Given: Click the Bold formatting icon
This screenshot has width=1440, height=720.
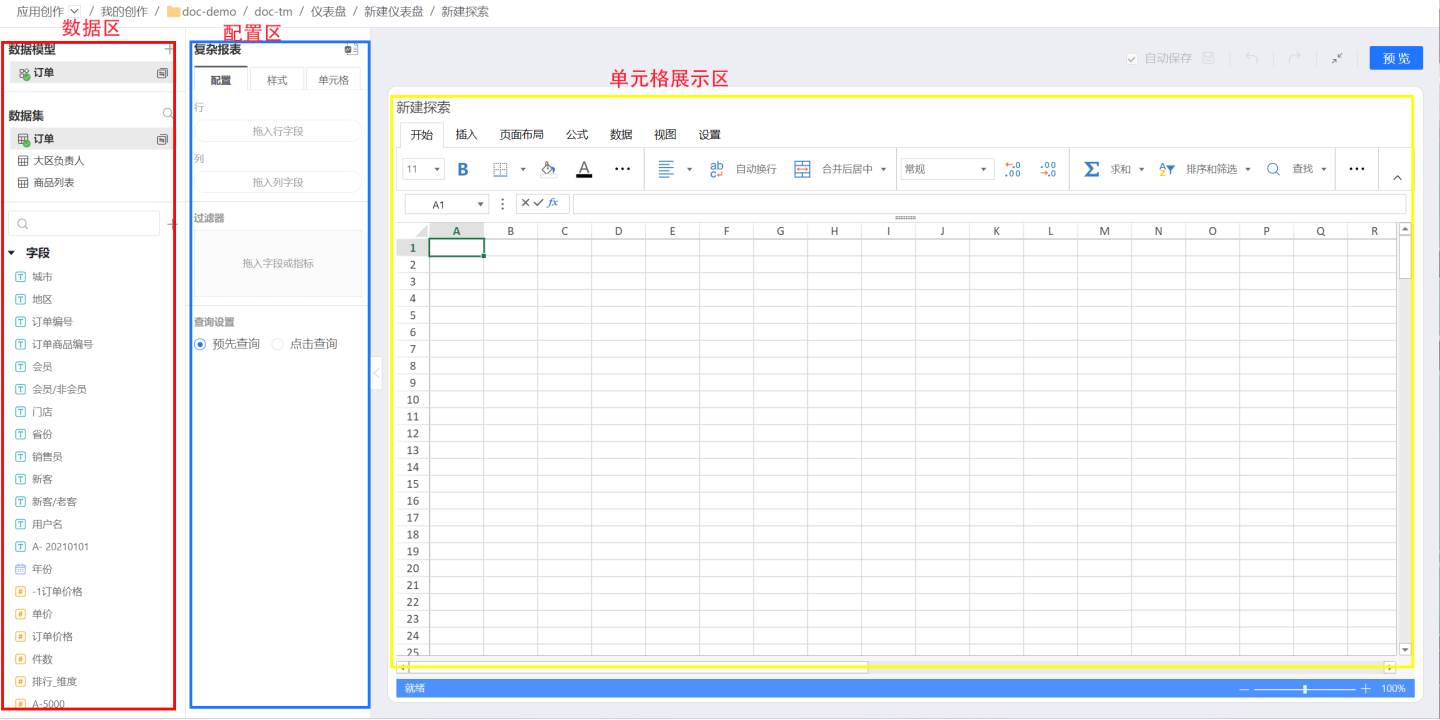Looking at the screenshot, I should coord(463,169).
